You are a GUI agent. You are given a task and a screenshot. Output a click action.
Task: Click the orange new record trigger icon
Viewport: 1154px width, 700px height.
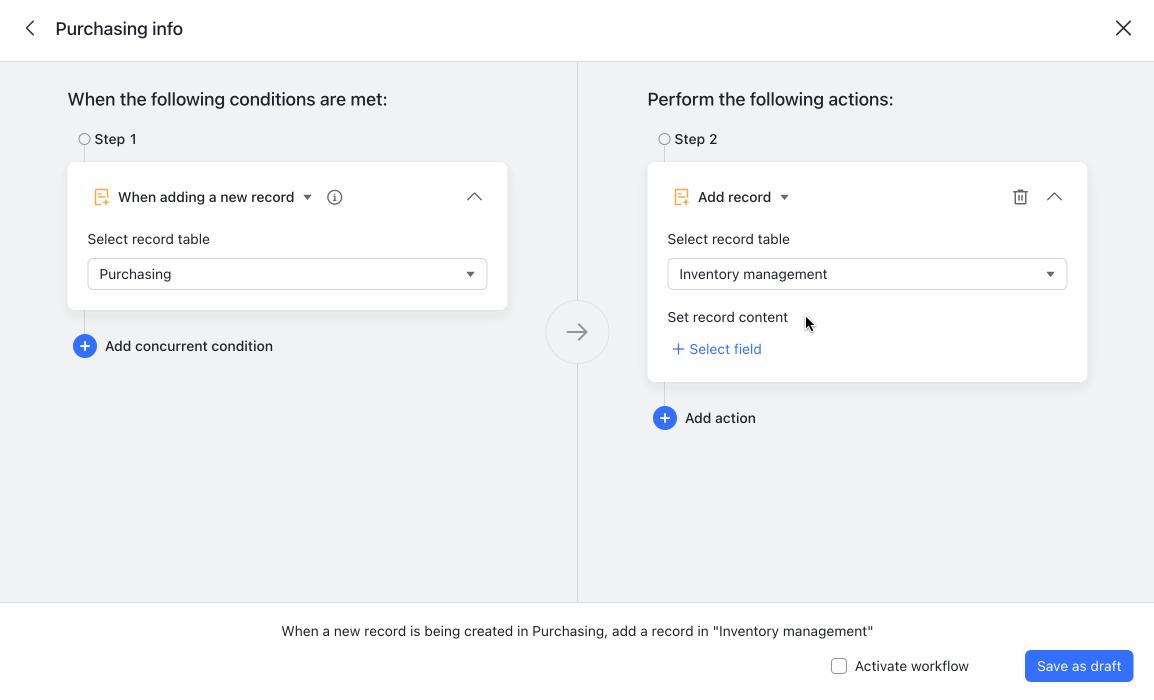tap(100, 197)
